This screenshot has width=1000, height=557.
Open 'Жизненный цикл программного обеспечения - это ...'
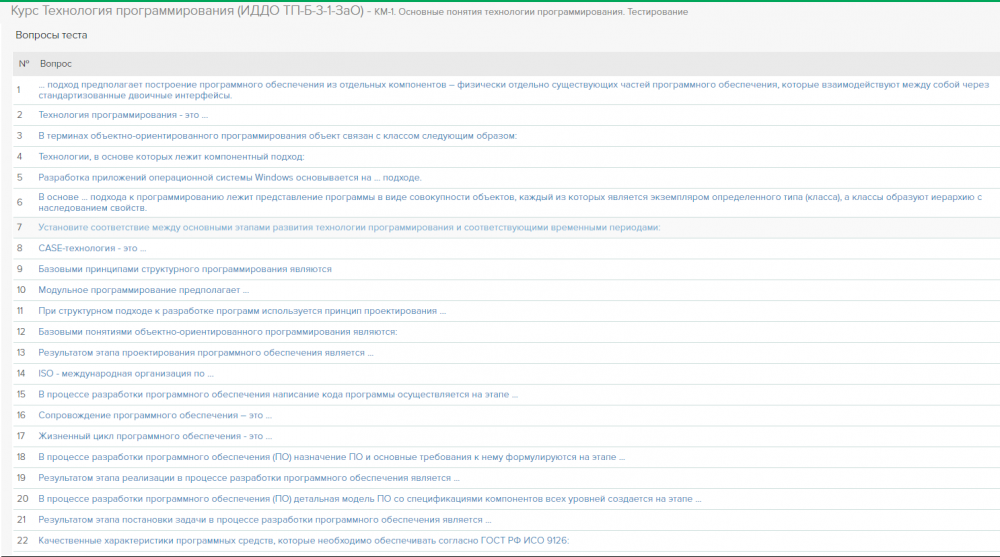click(155, 436)
